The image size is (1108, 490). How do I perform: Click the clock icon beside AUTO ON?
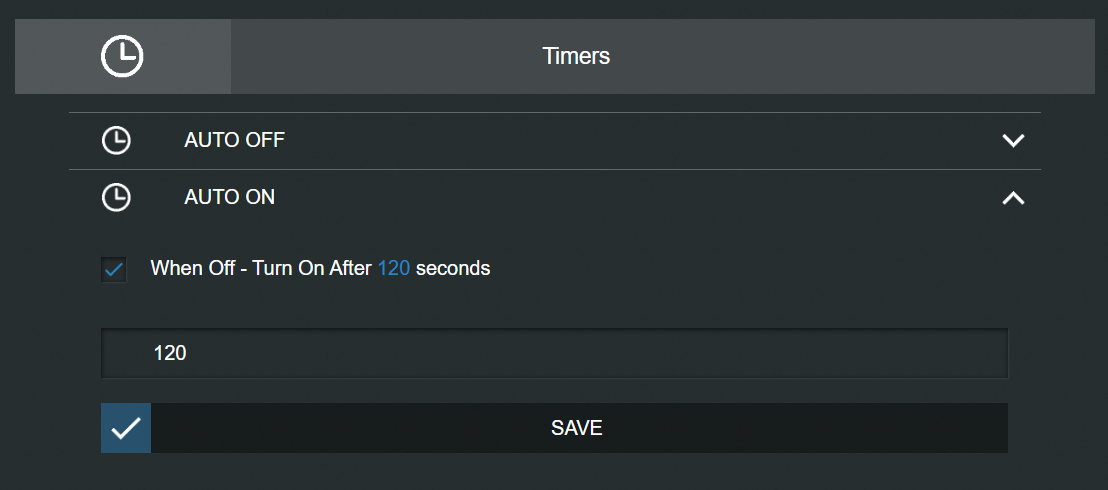pyautogui.click(x=116, y=197)
